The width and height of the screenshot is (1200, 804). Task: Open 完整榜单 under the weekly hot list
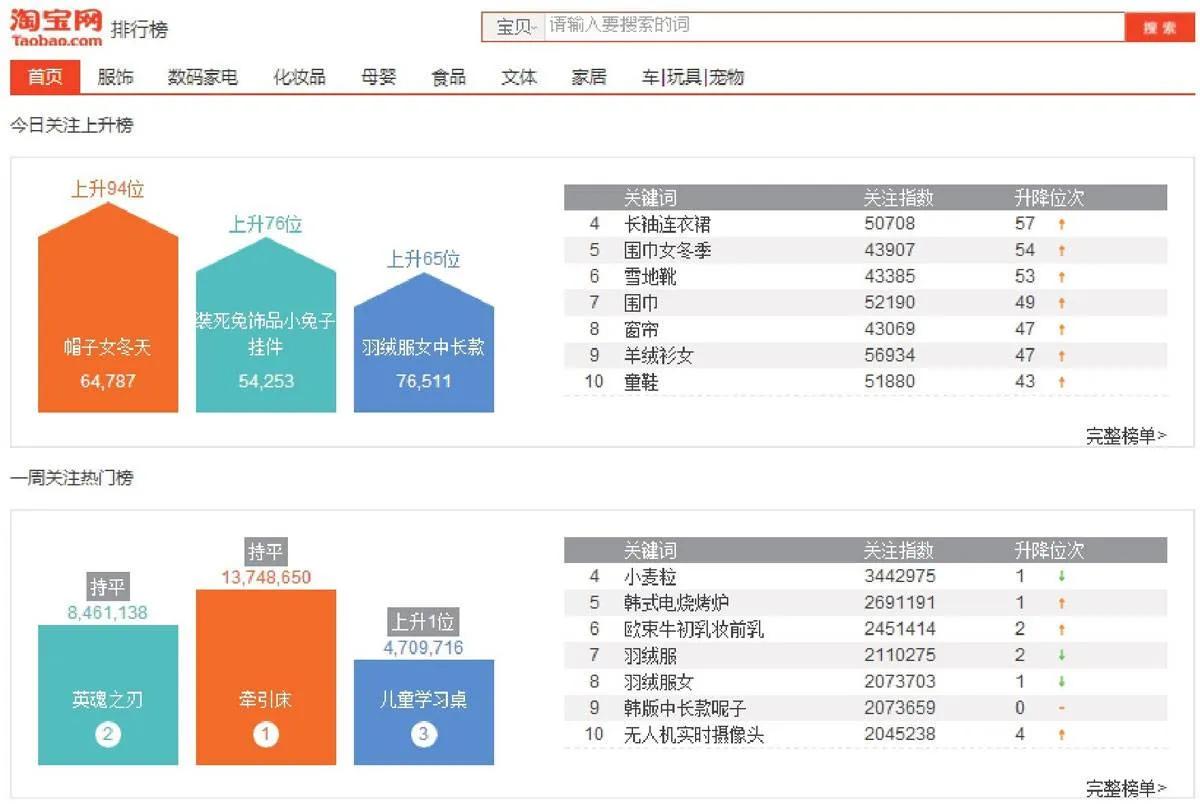tap(1128, 789)
